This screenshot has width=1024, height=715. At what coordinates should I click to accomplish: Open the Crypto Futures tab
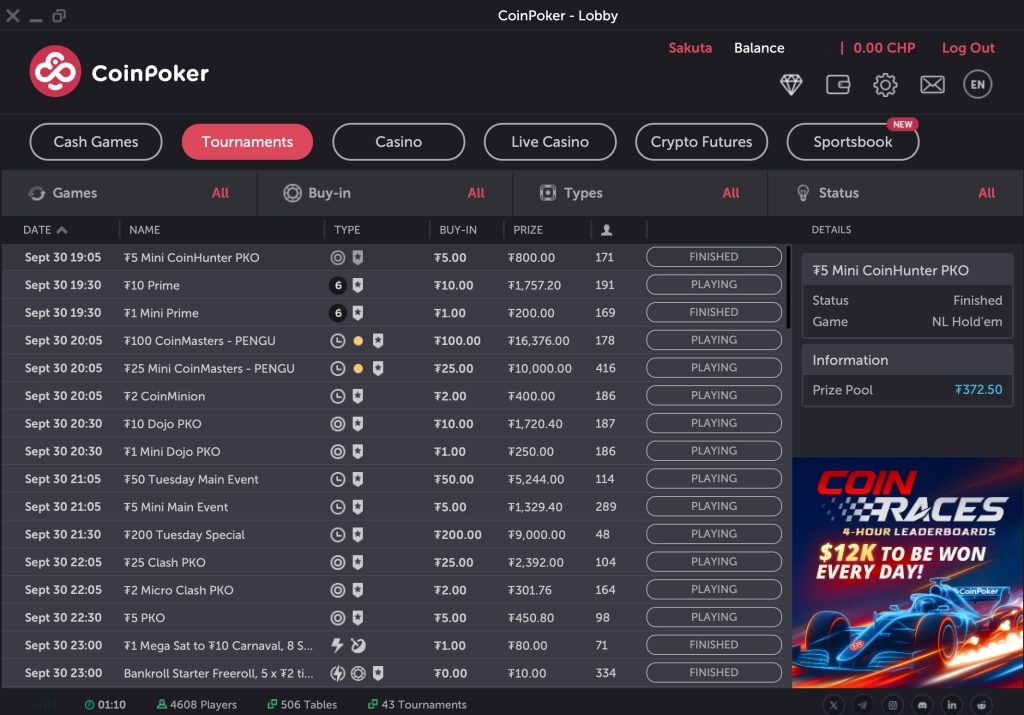pyautogui.click(x=701, y=142)
